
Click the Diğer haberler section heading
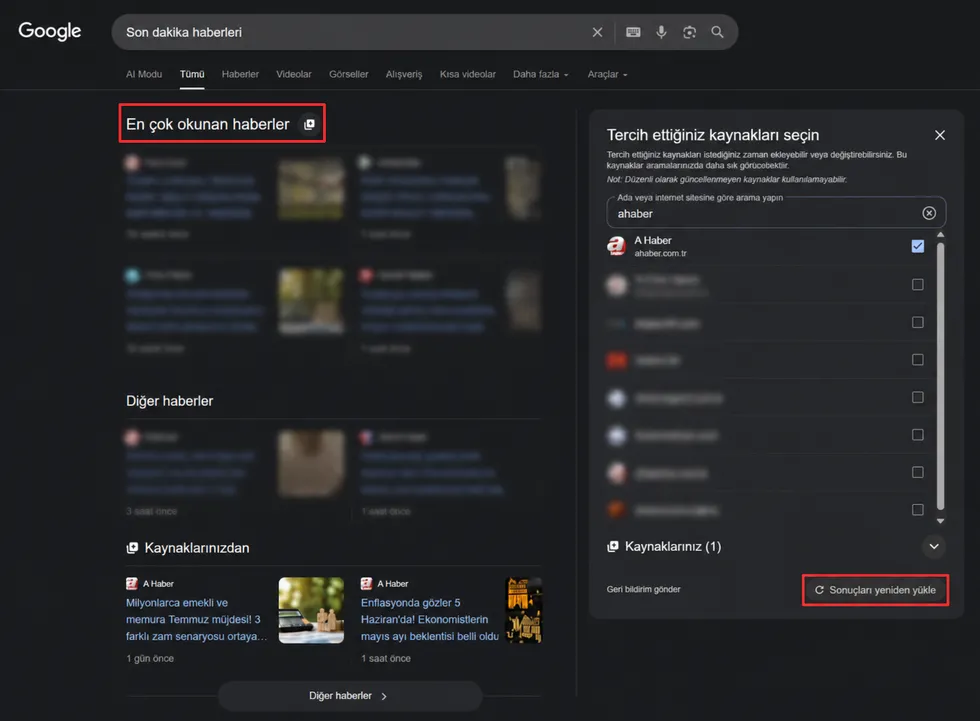coord(169,401)
